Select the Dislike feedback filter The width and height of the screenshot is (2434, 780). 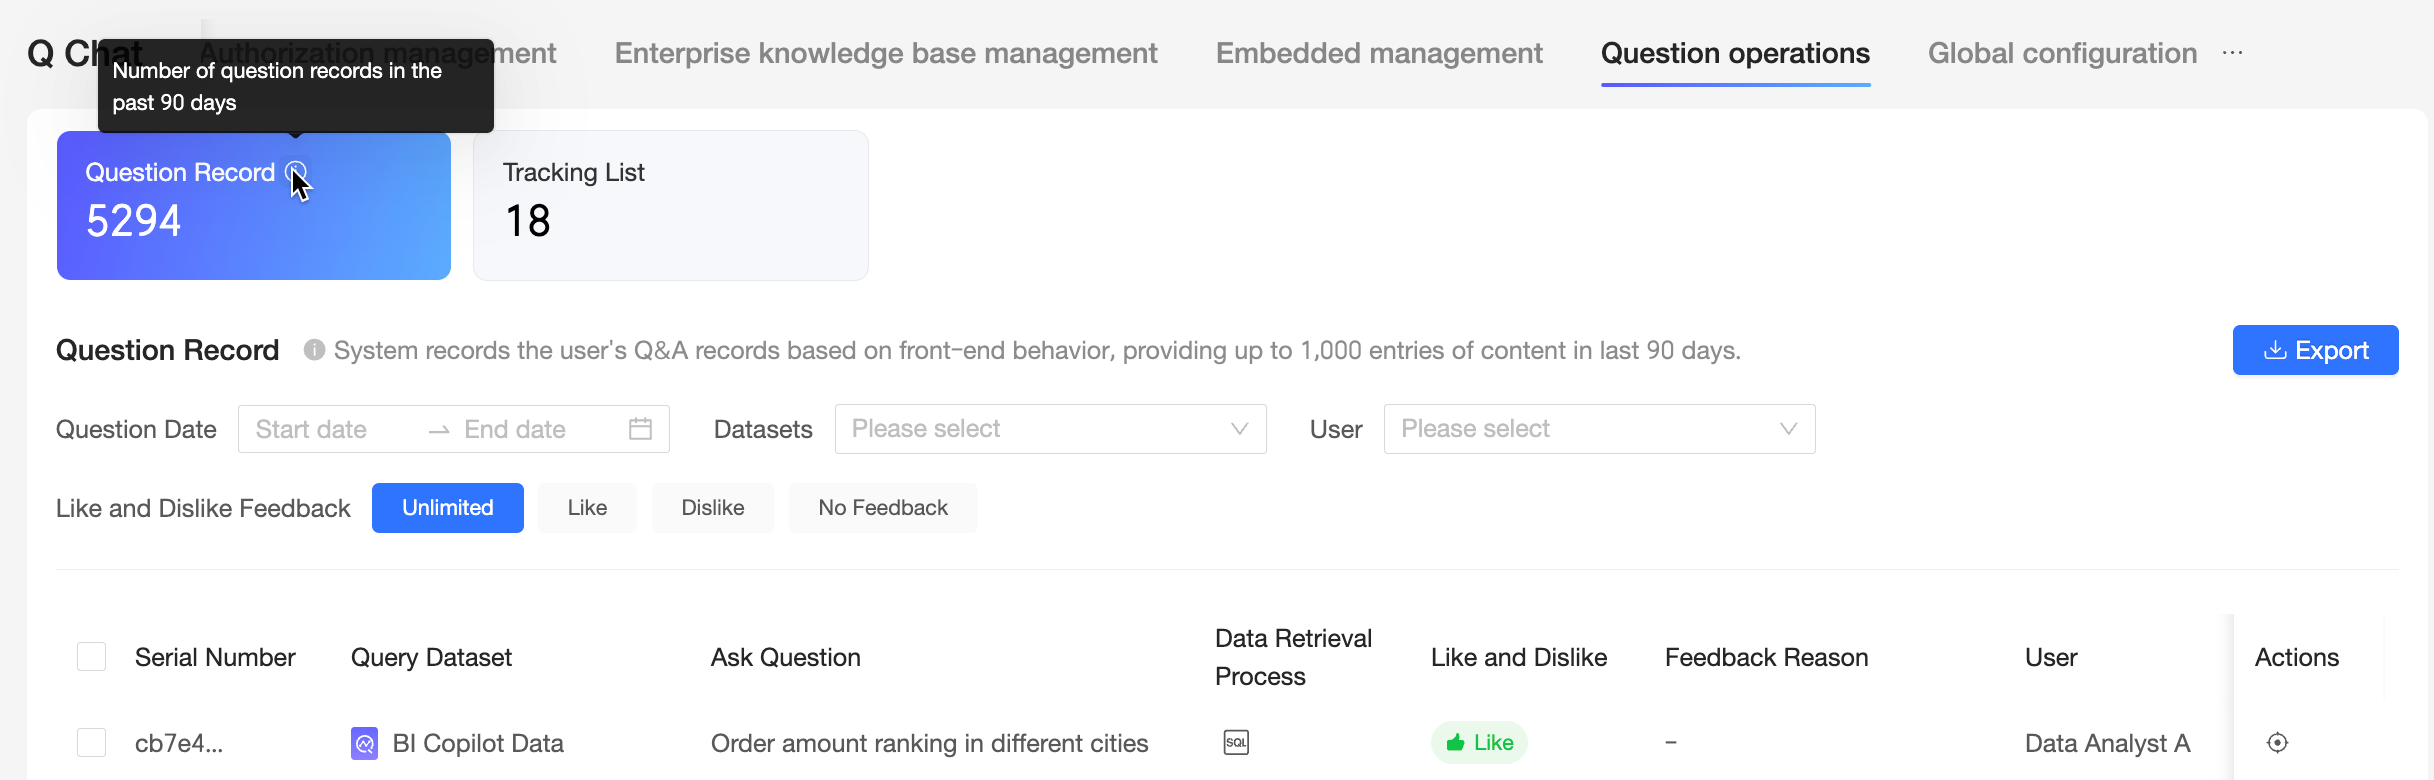(712, 508)
